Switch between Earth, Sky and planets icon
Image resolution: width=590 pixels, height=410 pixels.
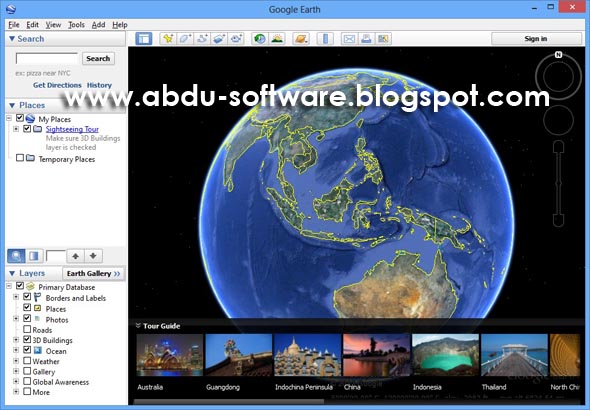[x=301, y=39]
